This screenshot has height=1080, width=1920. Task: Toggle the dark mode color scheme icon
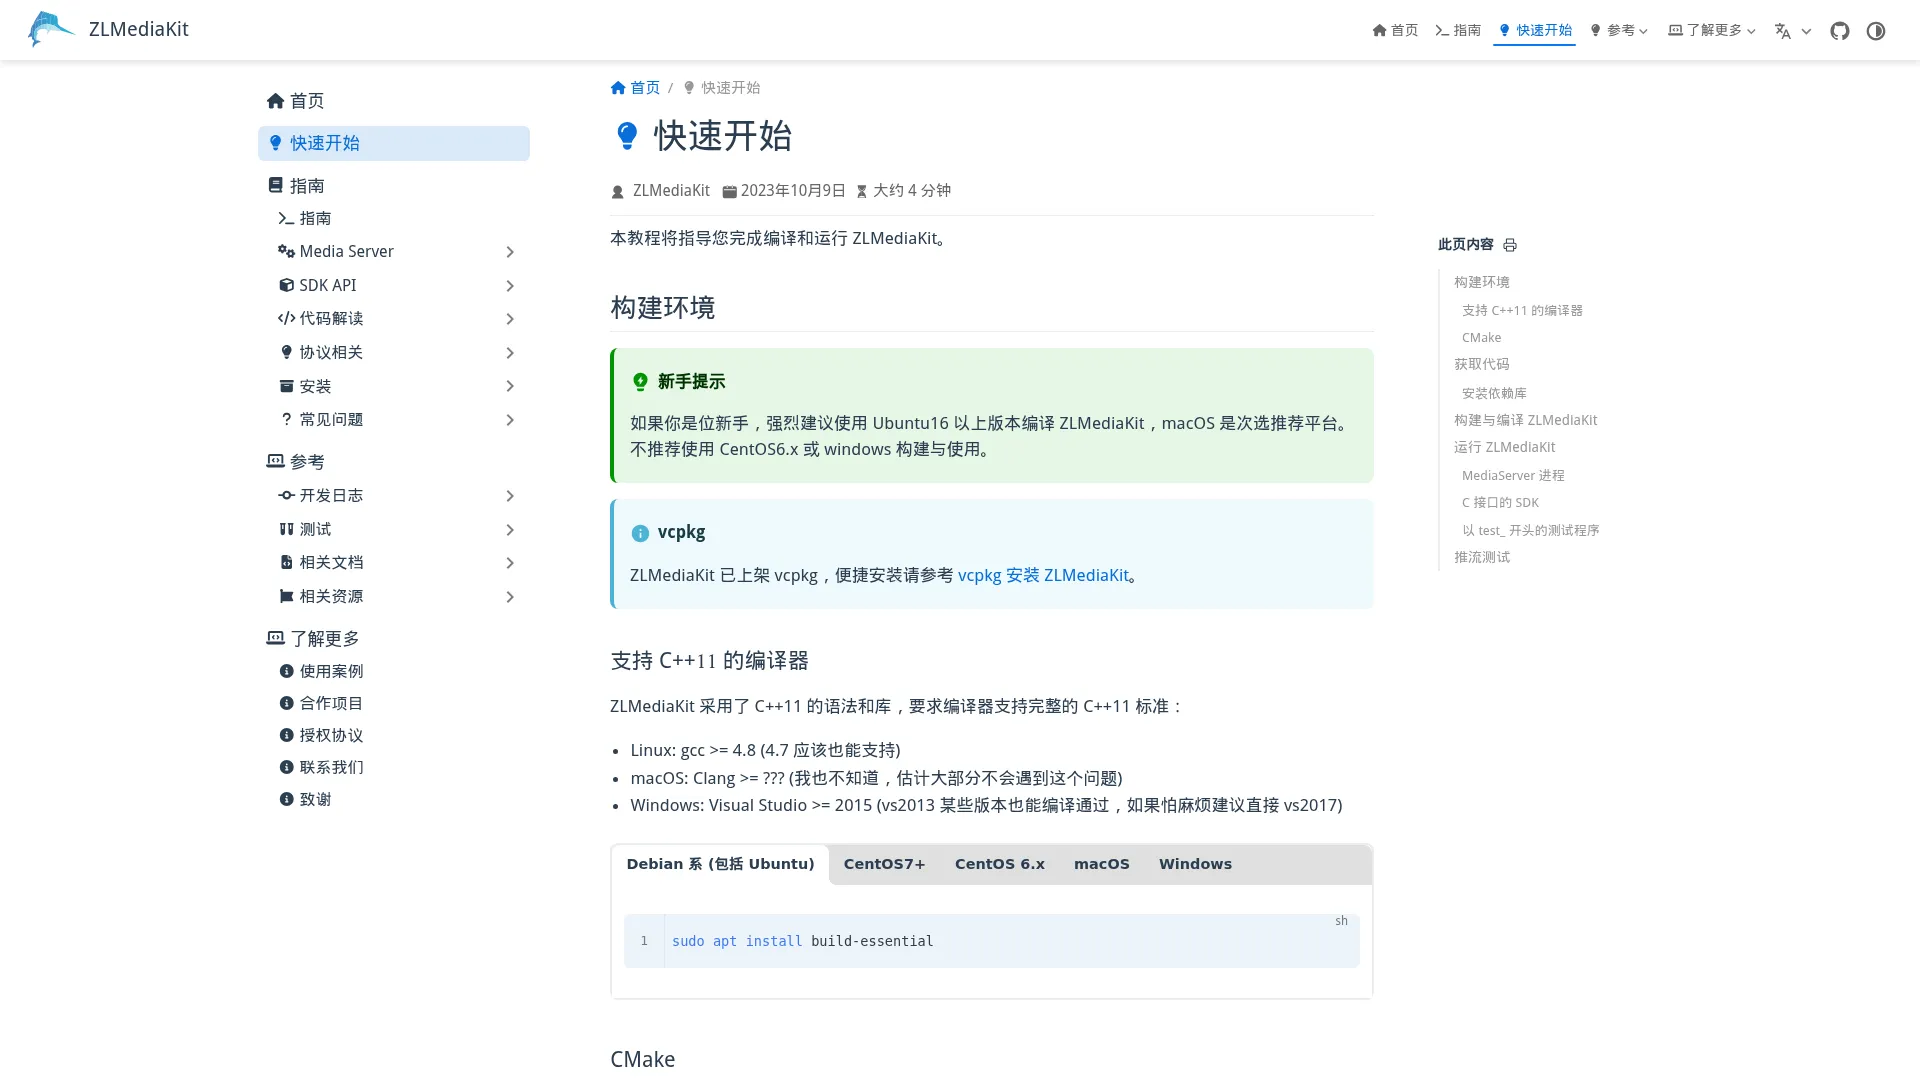[1876, 31]
